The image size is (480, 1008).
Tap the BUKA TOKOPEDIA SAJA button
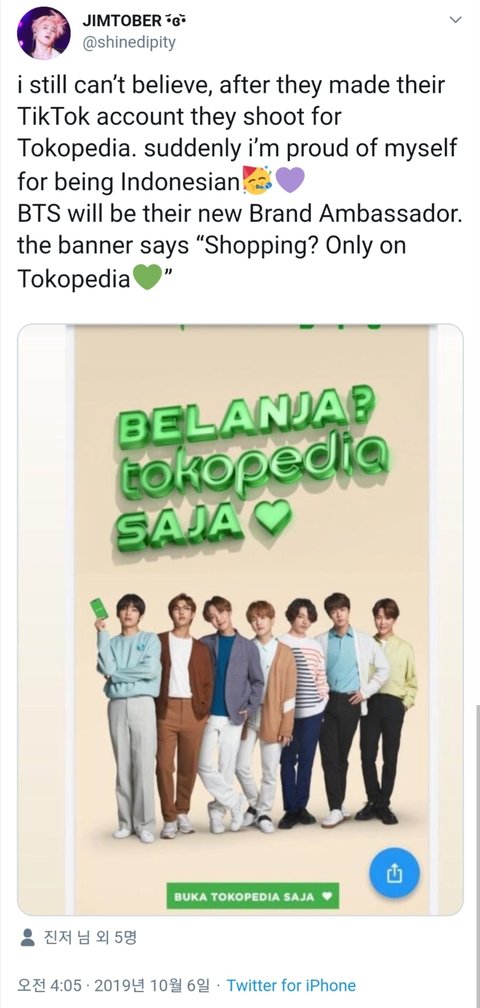coord(253,896)
